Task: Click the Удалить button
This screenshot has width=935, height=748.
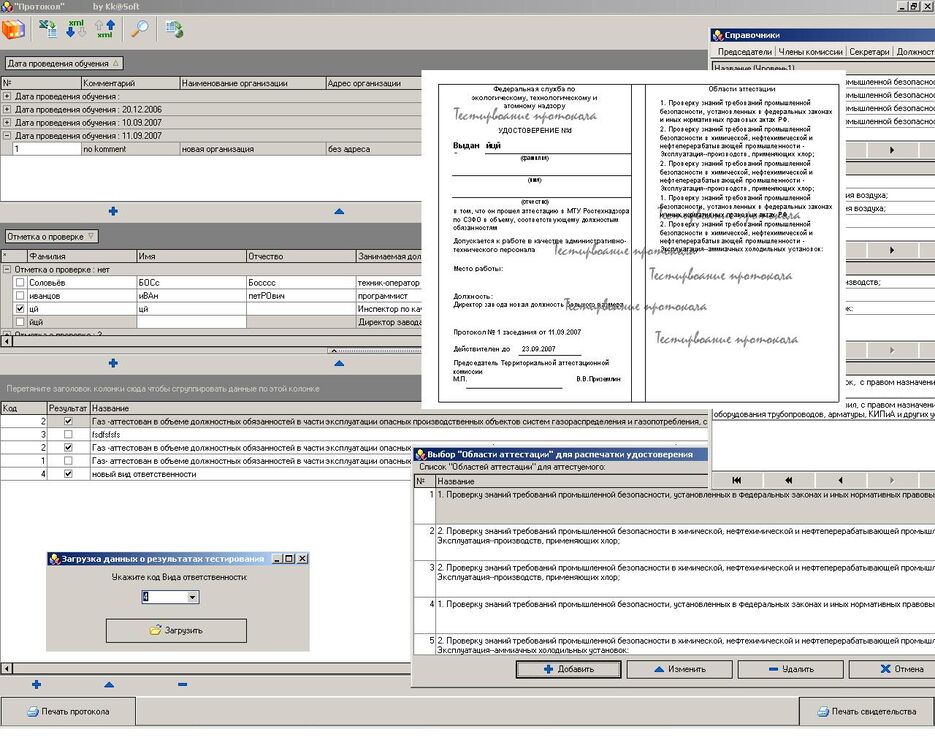Action: 791,669
